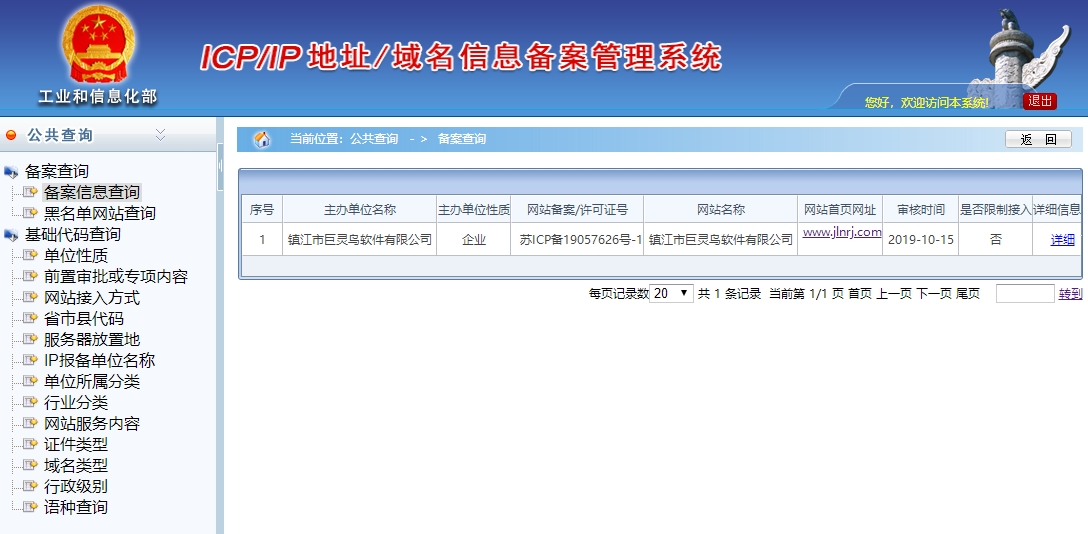Click the 备案查询 folder icon
This screenshot has width=1088, height=534.
point(11,172)
